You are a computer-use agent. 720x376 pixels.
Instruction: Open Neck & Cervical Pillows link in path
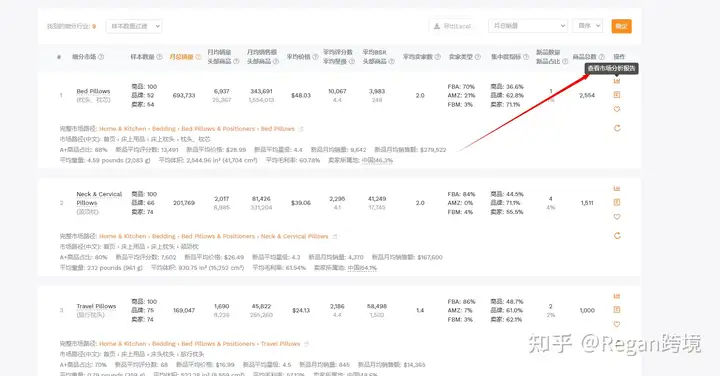[x=294, y=236]
